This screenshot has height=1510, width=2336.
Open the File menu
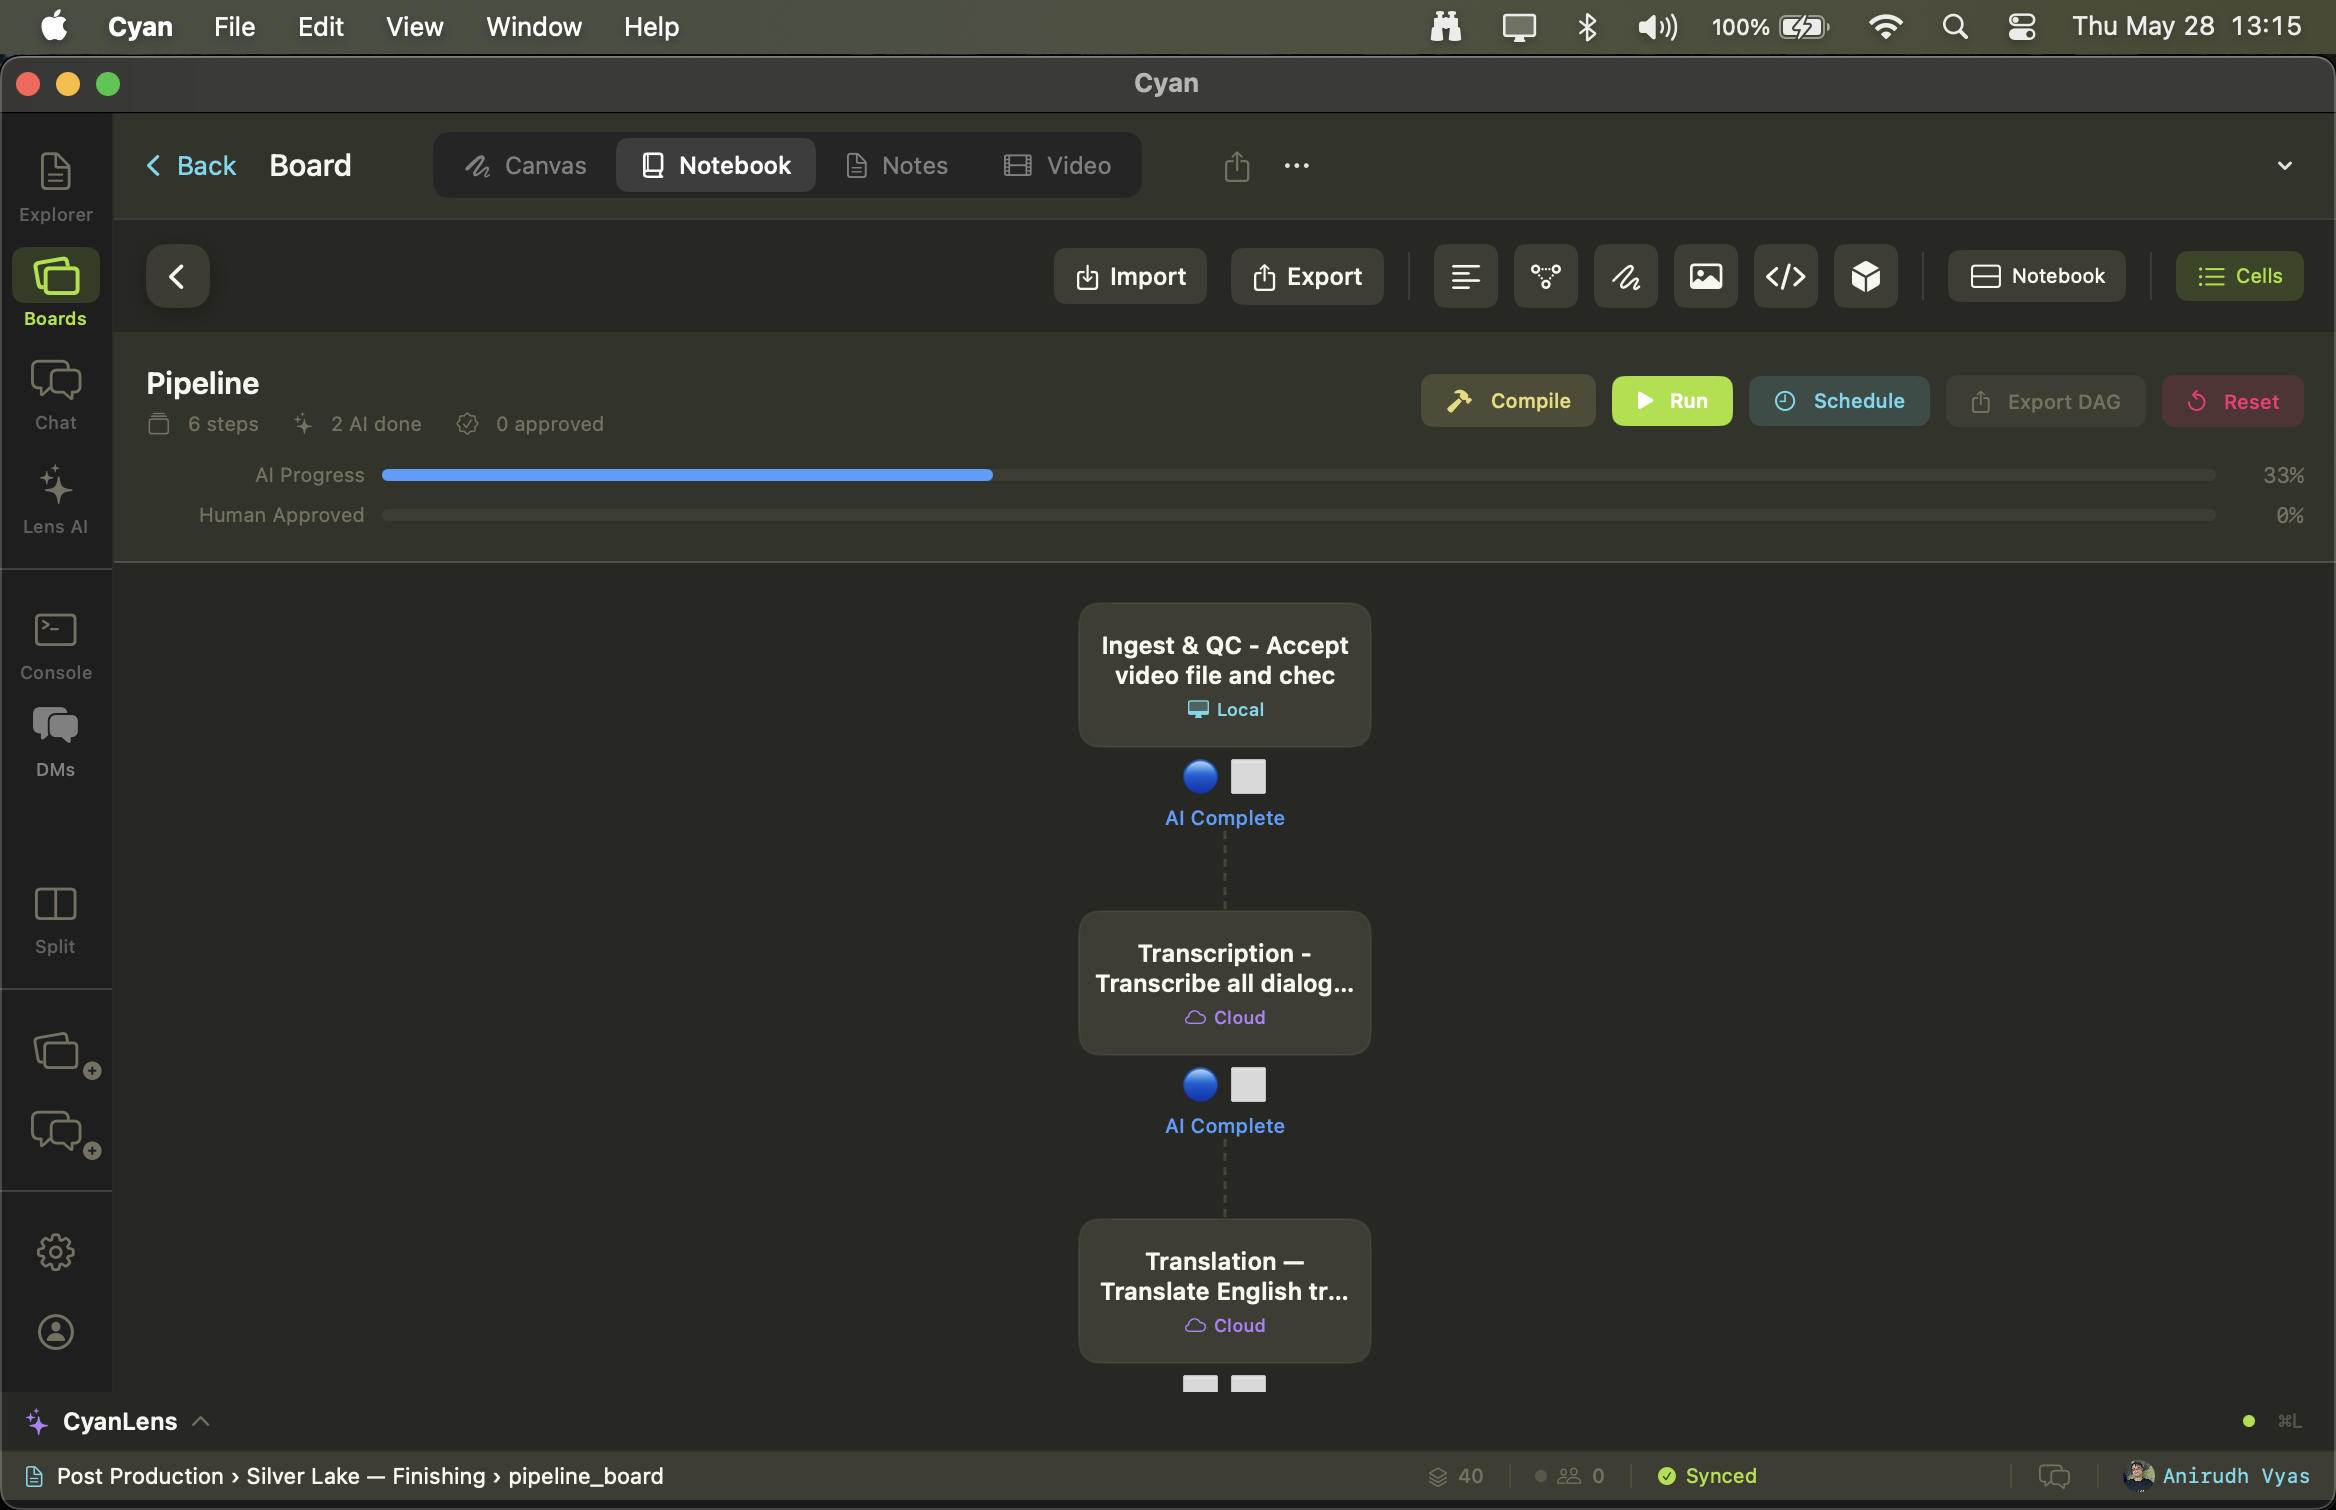(235, 27)
